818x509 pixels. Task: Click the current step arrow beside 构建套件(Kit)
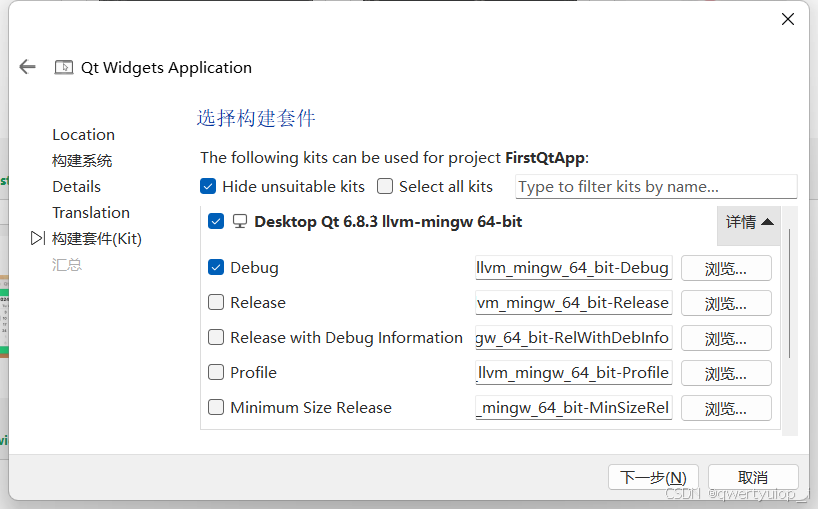pyautogui.click(x=38, y=238)
